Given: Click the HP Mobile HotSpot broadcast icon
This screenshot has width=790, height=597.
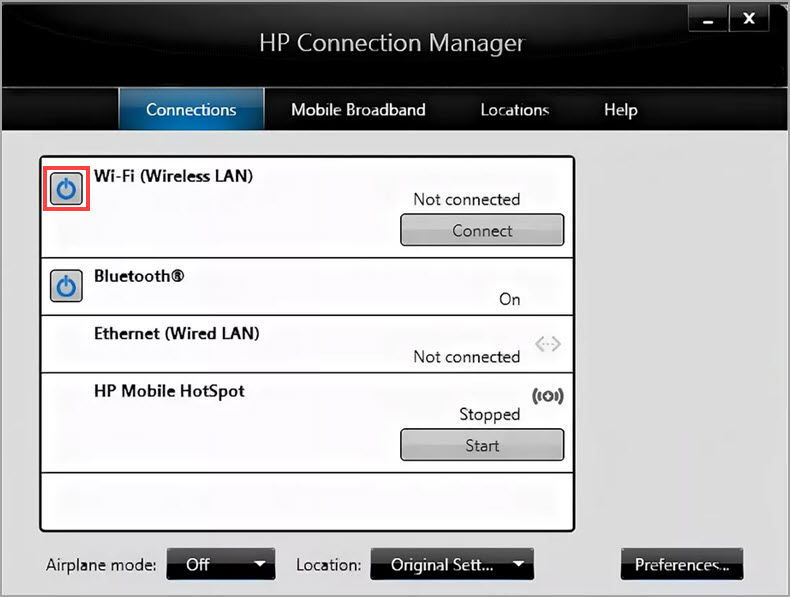Looking at the screenshot, I should 548,396.
